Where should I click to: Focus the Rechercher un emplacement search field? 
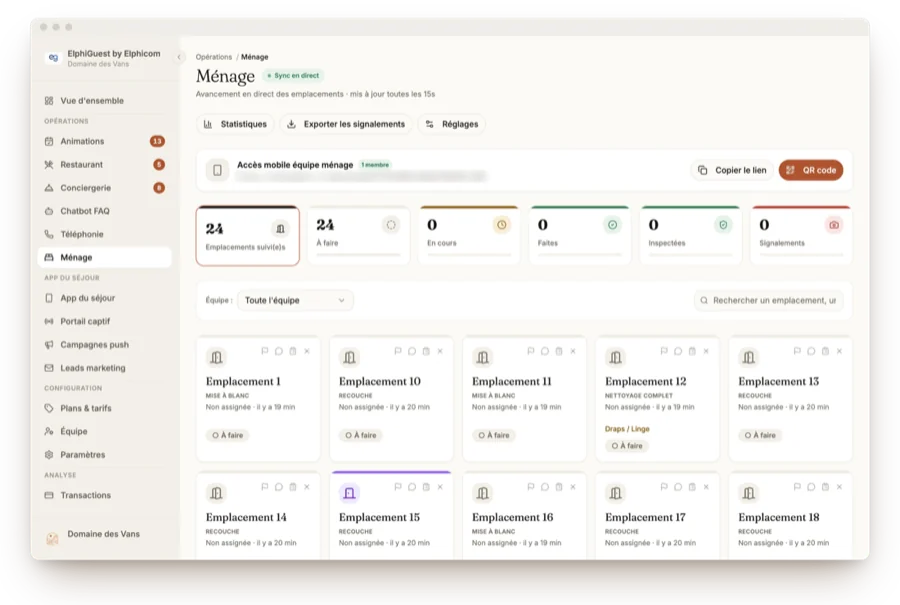(769, 300)
